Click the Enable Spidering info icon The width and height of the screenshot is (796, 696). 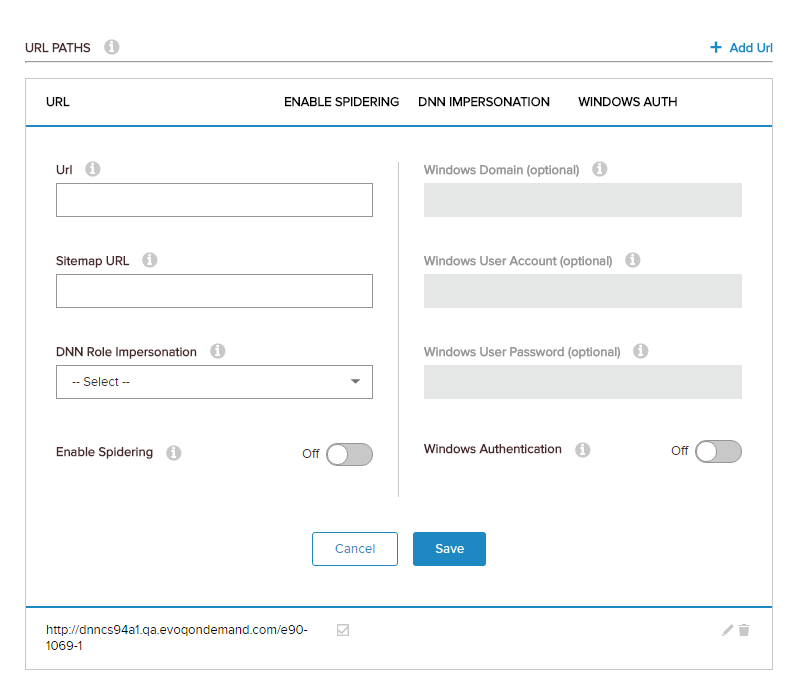pos(174,452)
